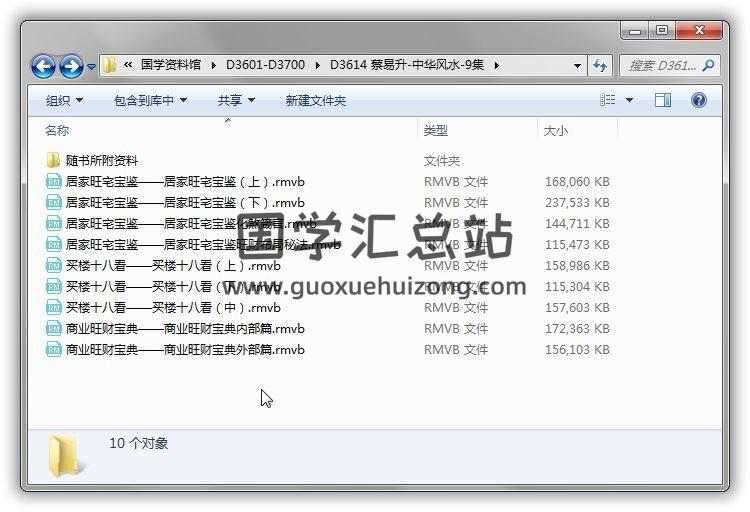Sort by the 类型 column header
Viewport: 750px width, 512px height.
(x=436, y=130)
